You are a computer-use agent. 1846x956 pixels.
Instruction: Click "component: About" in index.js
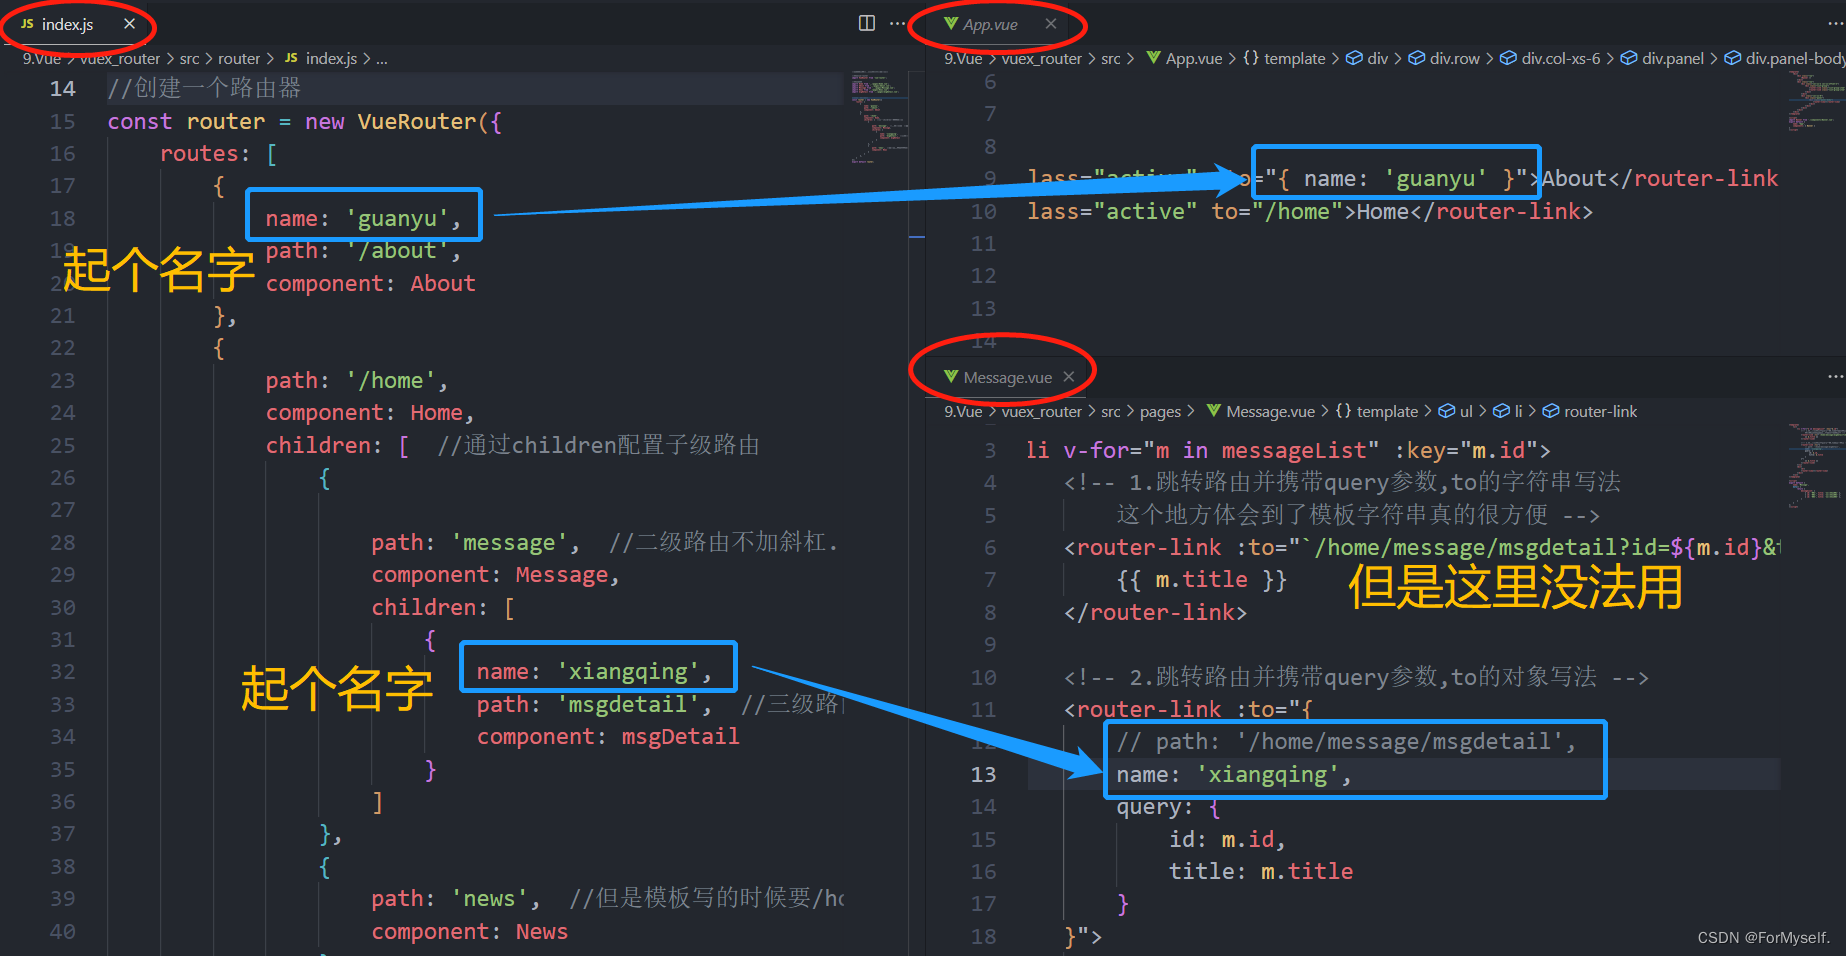(370, 284)
